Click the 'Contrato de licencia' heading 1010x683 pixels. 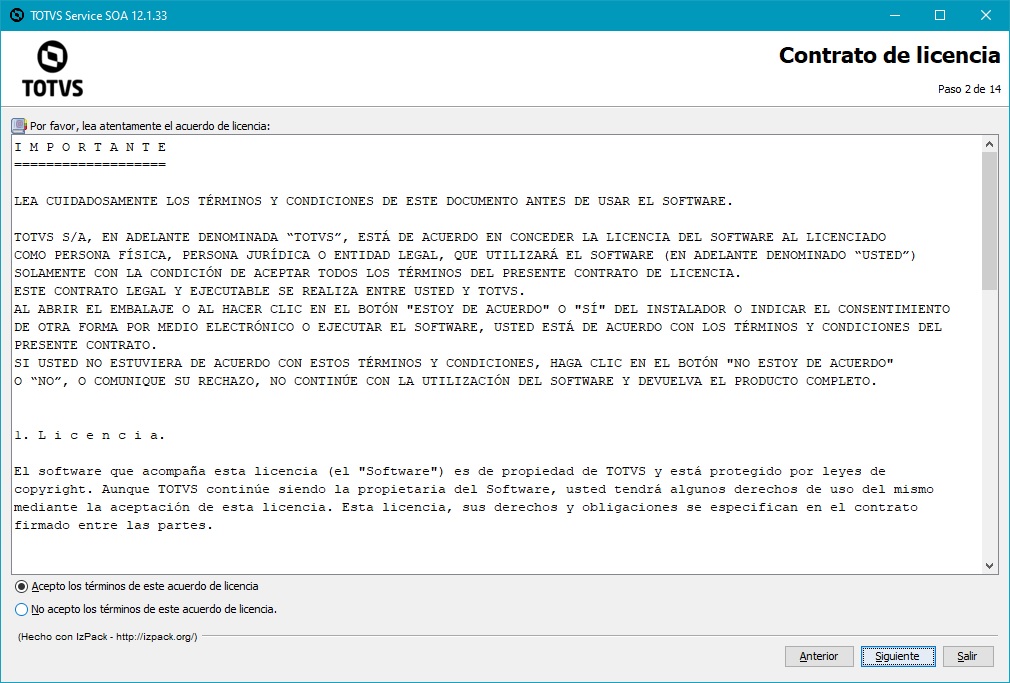pyautogui.click(x=890, y=55)
